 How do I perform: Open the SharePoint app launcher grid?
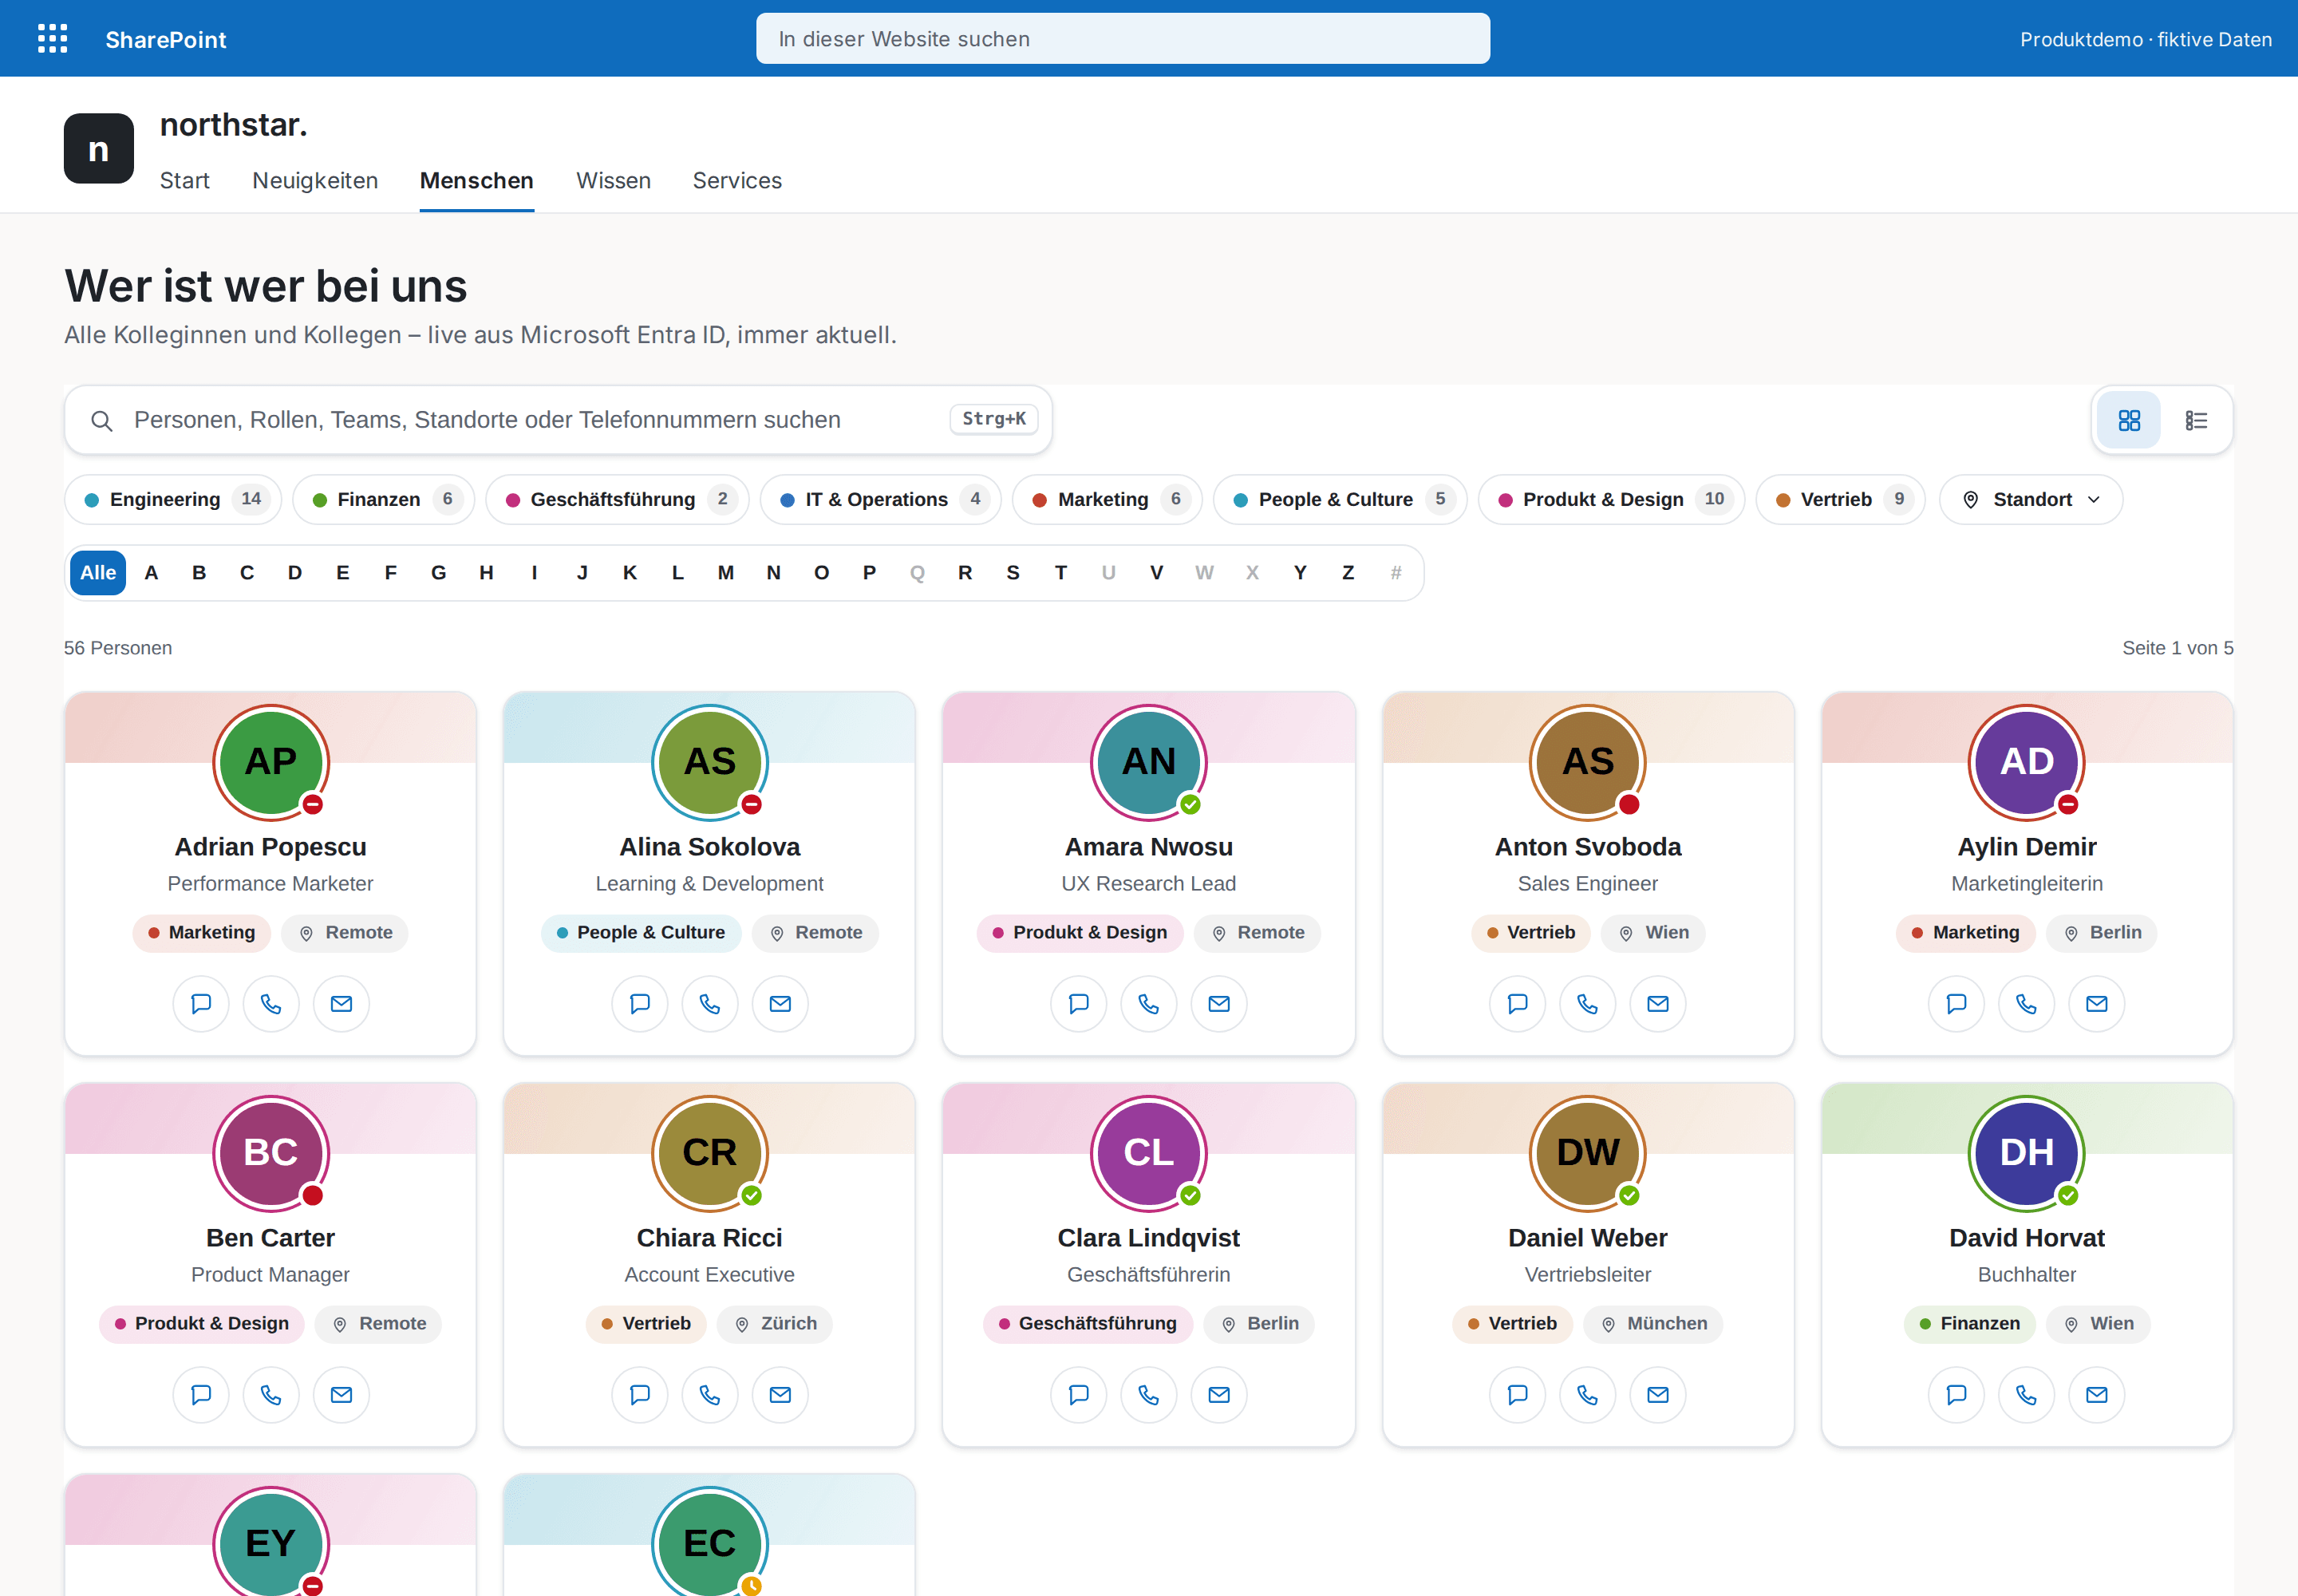(x=52, y=39)
